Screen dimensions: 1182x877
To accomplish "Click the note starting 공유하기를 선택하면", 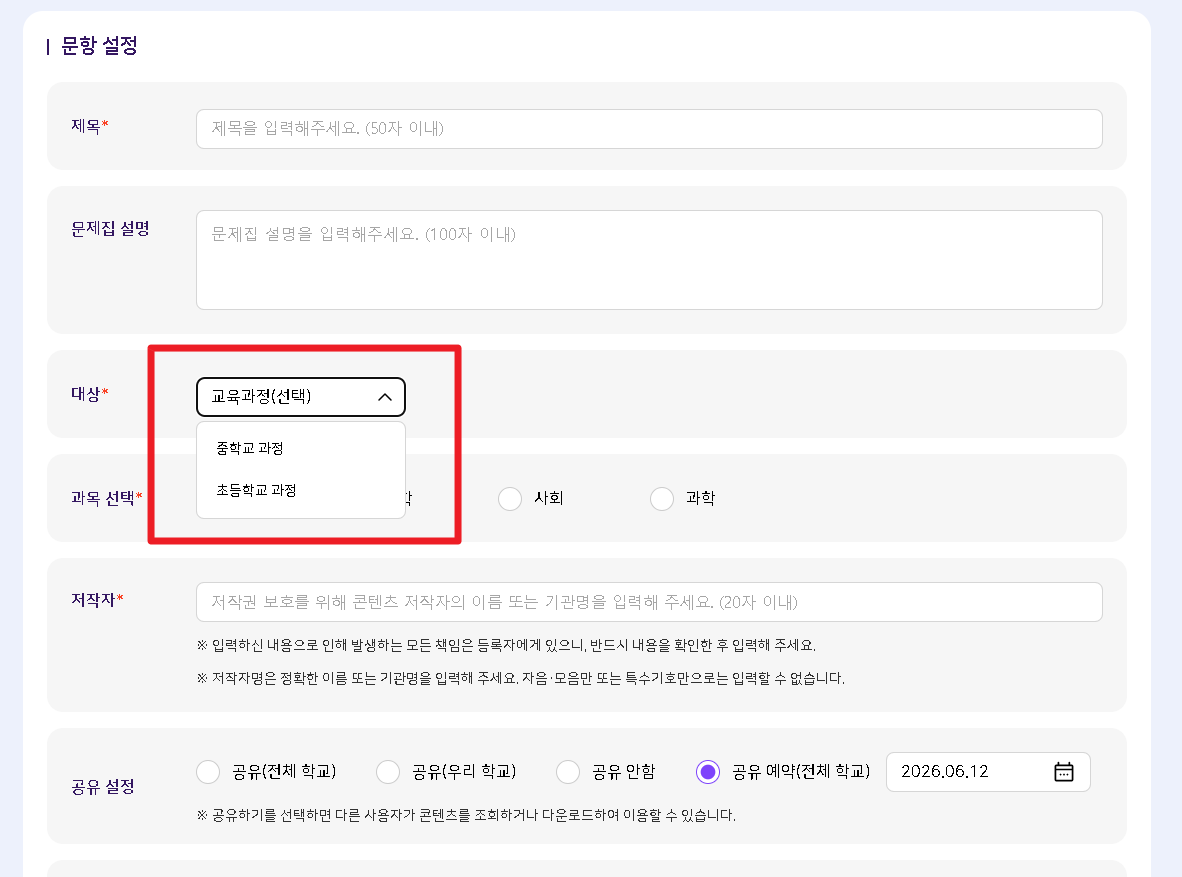I will click(x=466, y=815).
